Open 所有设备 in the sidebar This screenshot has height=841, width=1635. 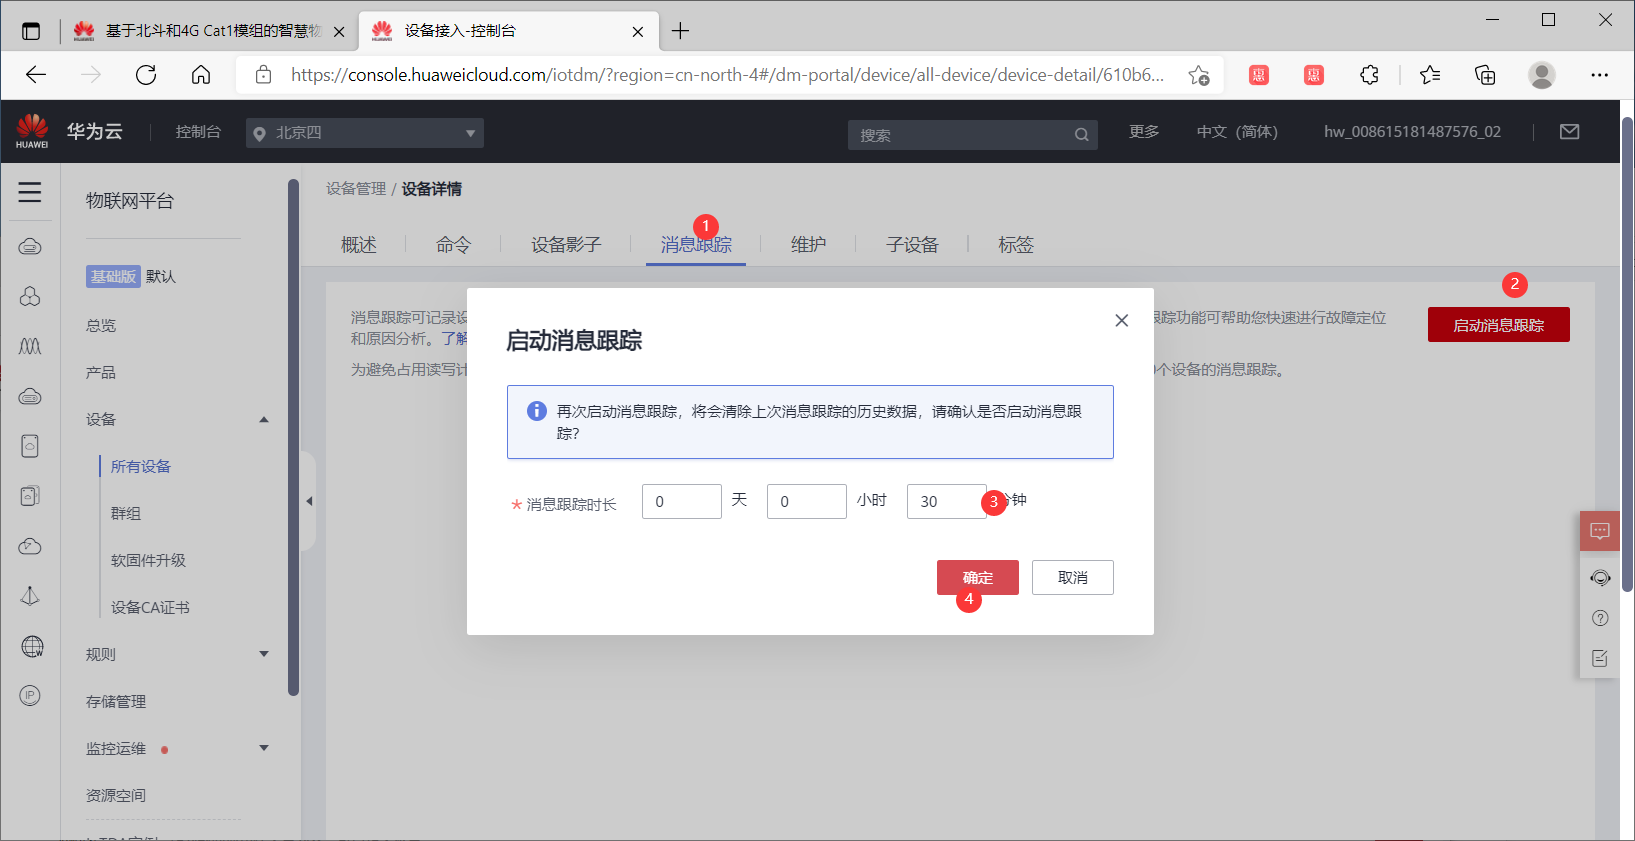[x=141, y=467]
